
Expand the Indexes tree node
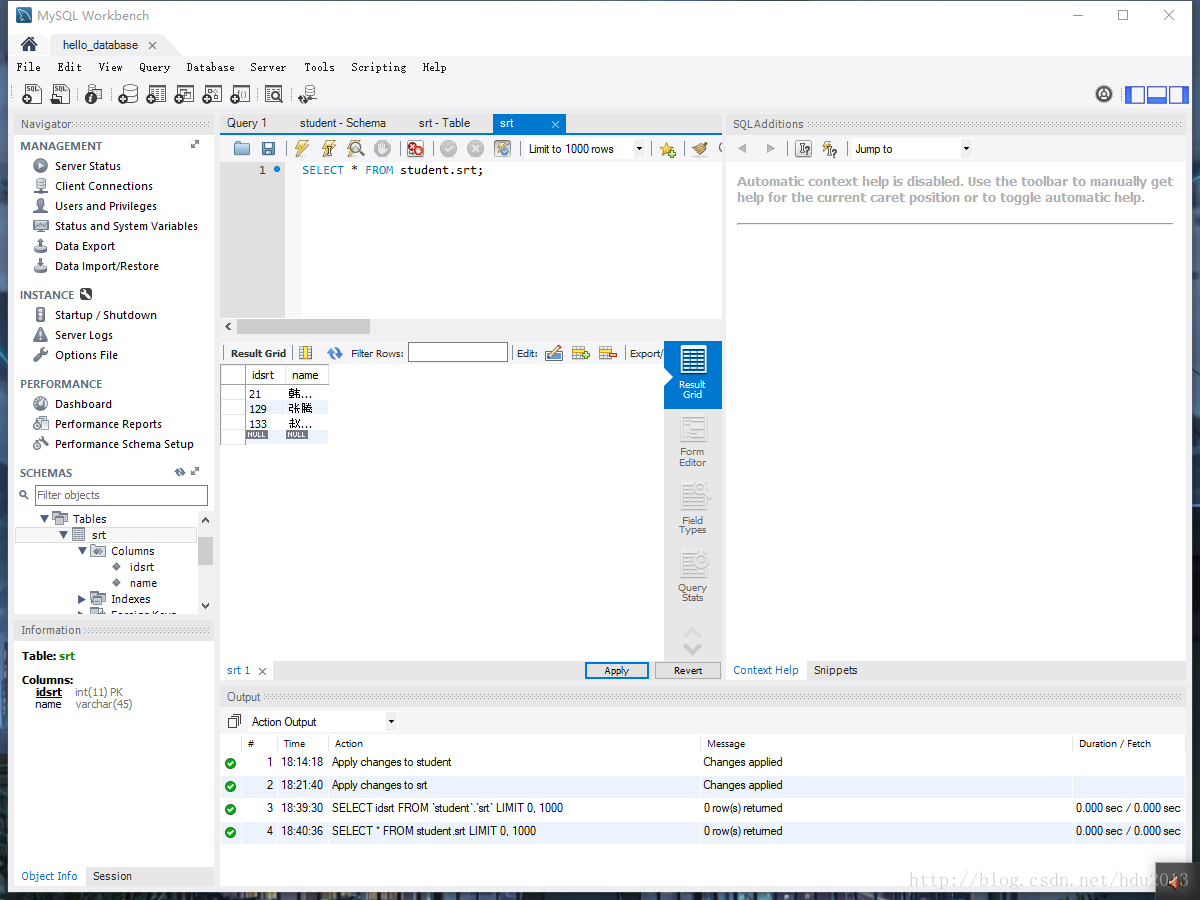coord(82,599)
